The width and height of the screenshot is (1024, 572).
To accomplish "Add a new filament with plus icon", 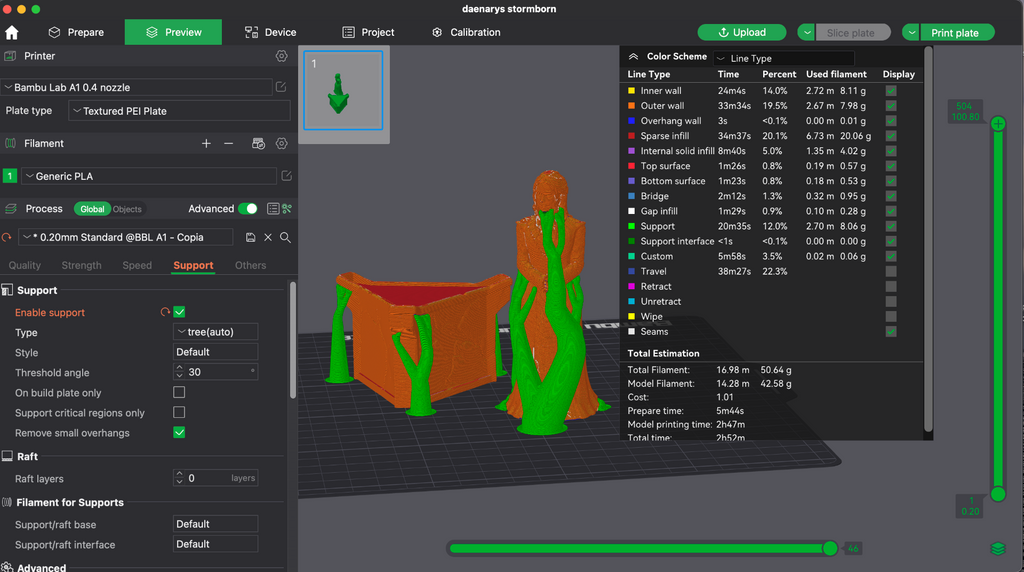I will 206,143.
